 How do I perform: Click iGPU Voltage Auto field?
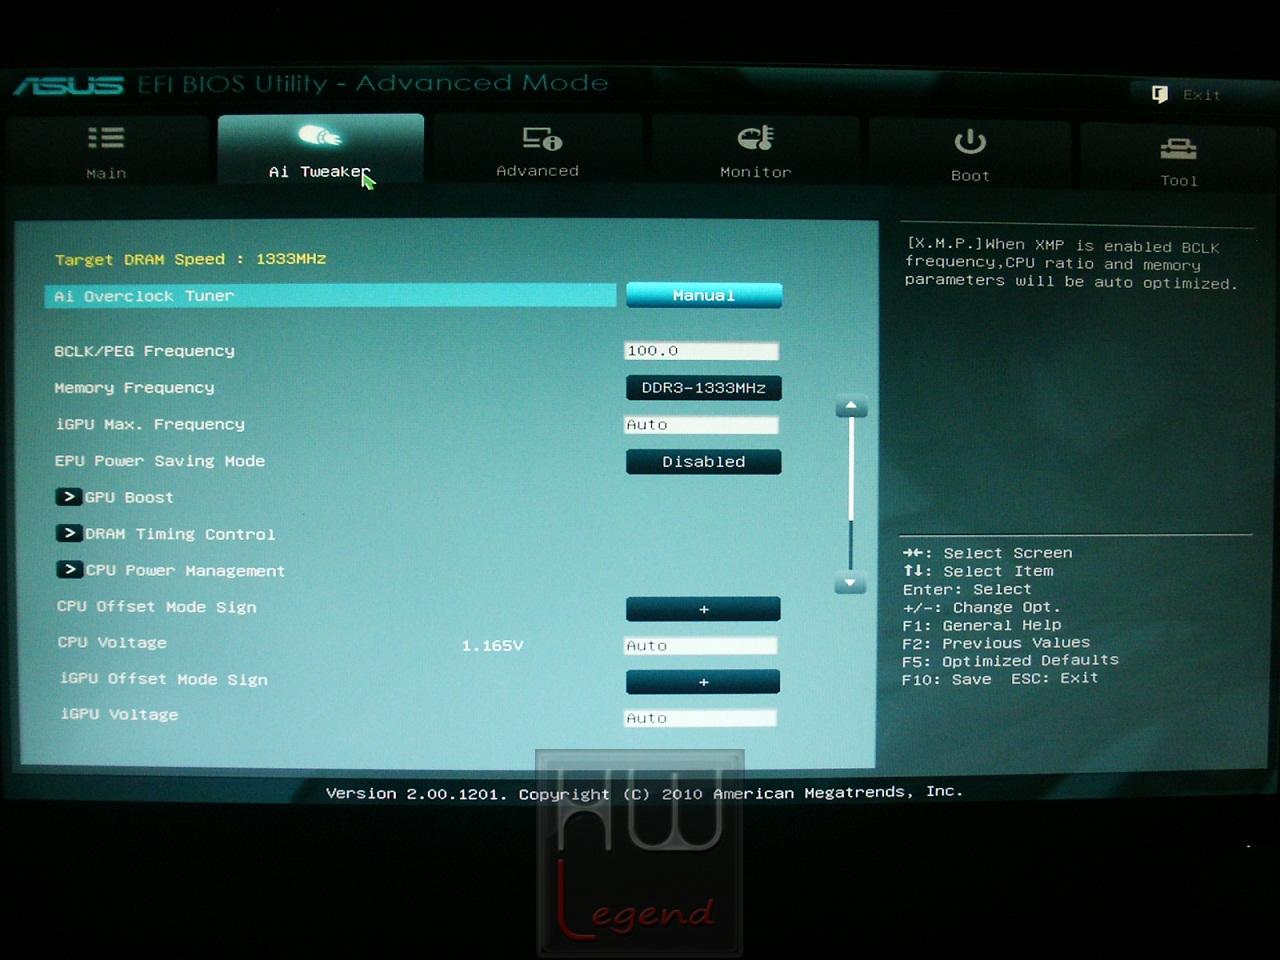(701, 718)
